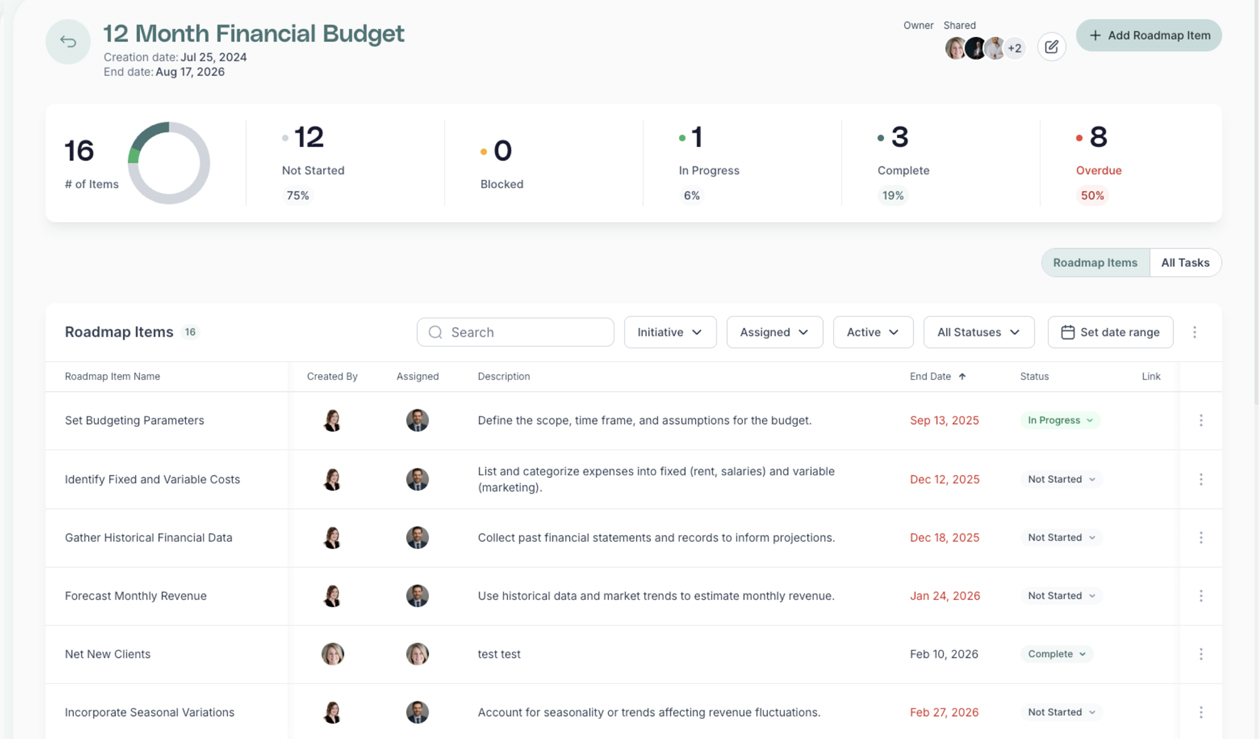Image resolution: width=1260 pixels, height=739 pixels.
Task: Open row menu for Identify Fixed and Variable Costs
Action: (1201, 480)
